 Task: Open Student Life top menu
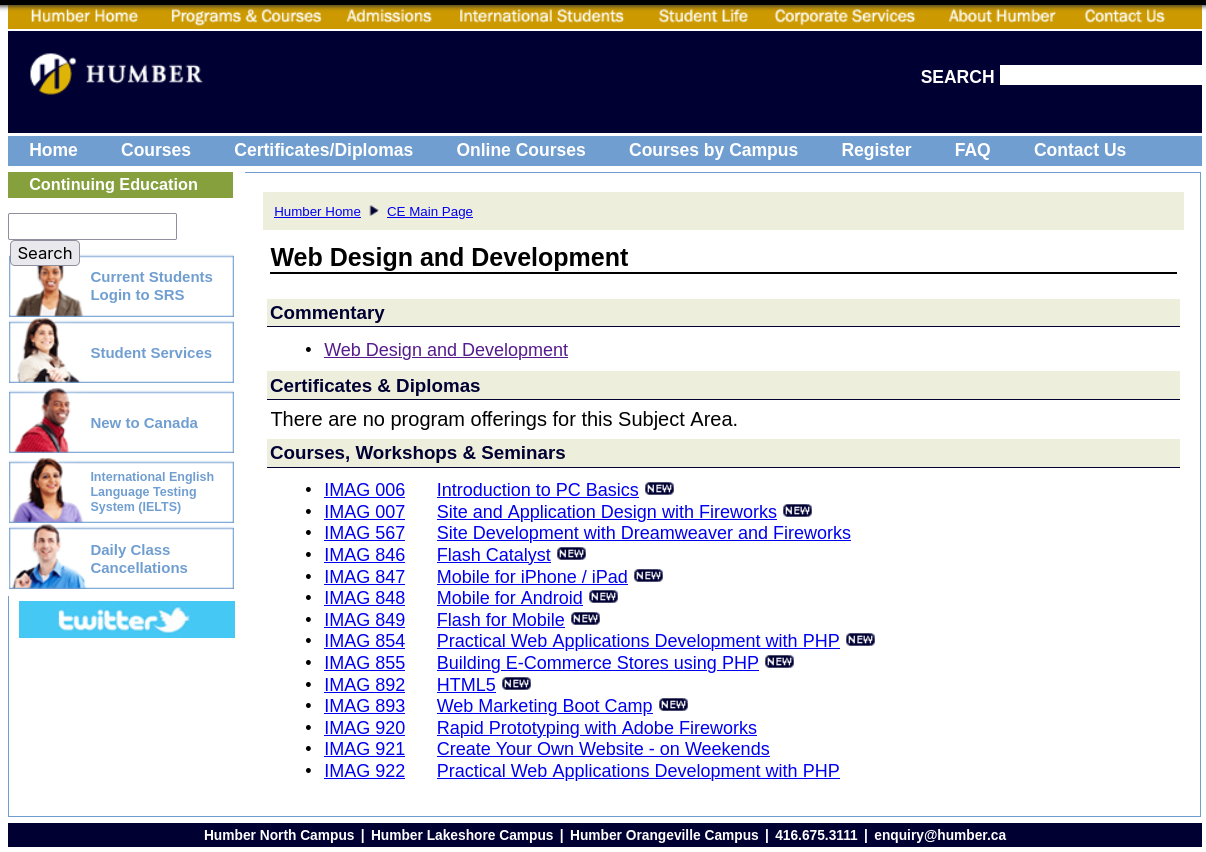pyautogui.click(x=703, y=16)
